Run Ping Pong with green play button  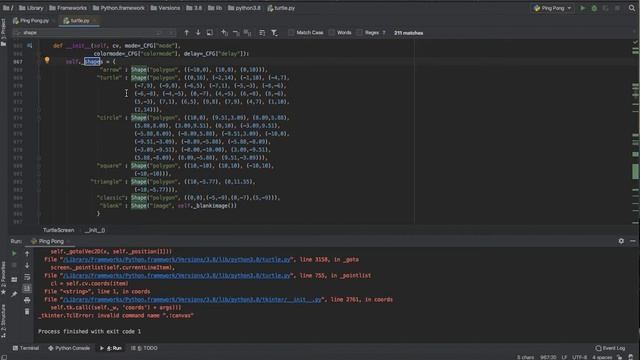tap(582, 8)
